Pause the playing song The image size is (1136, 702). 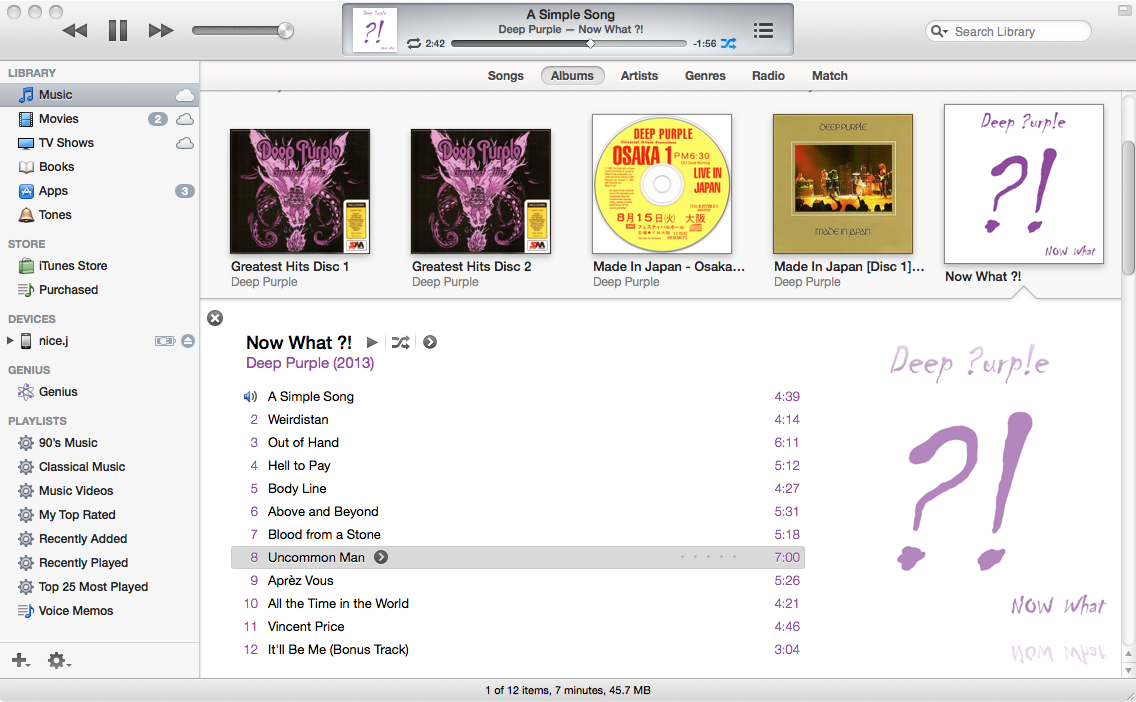click(x=117, y=30)
